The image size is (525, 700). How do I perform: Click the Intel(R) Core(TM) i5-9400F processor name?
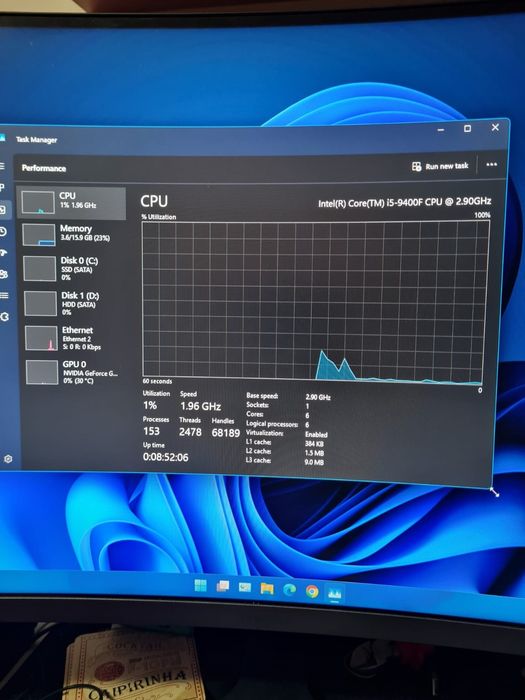click(x=404, y=202)
